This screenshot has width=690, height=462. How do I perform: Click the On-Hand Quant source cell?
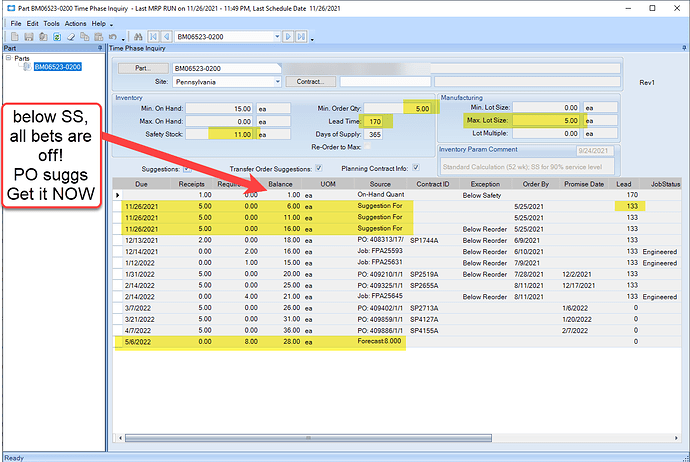(x=381, y=194)
